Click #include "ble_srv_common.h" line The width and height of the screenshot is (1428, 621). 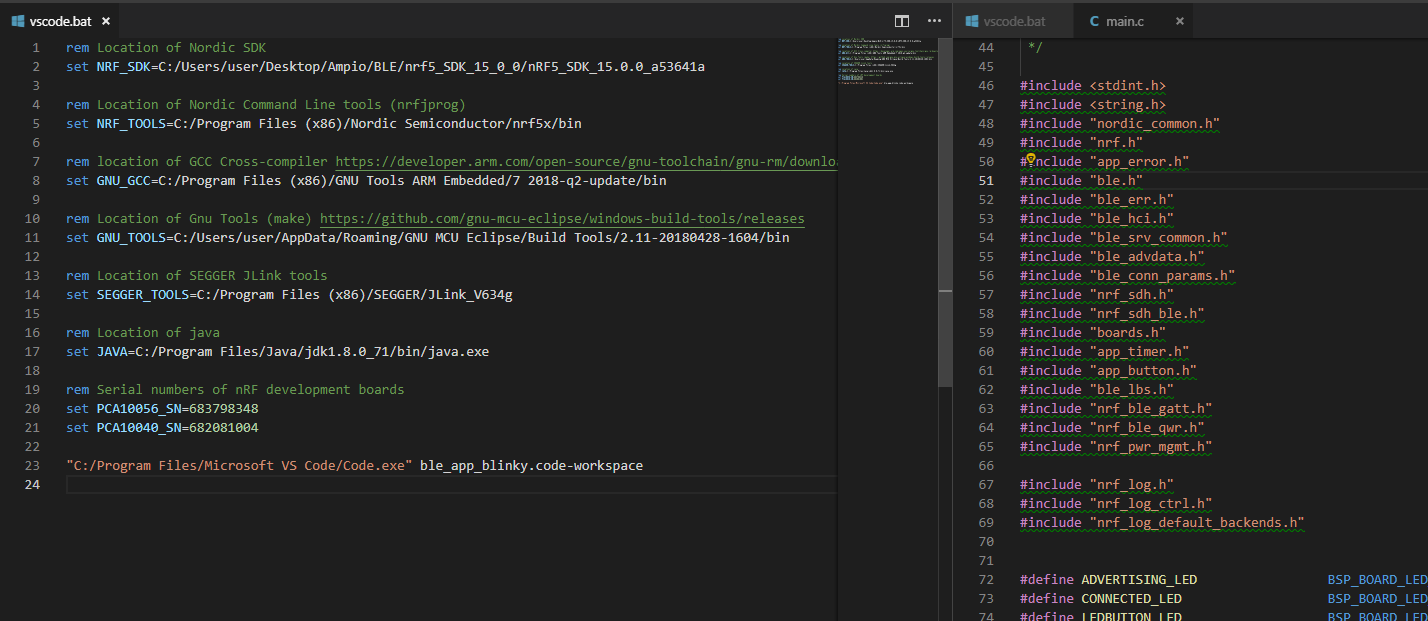(1124, 237)
